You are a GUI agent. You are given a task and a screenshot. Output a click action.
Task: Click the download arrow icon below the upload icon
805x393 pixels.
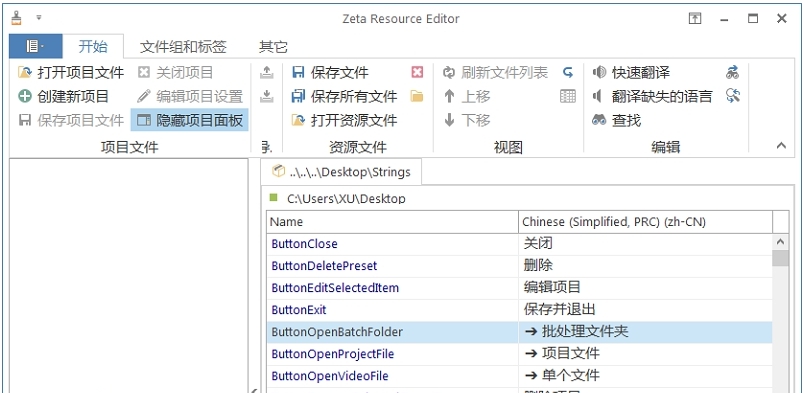point(266,96)
